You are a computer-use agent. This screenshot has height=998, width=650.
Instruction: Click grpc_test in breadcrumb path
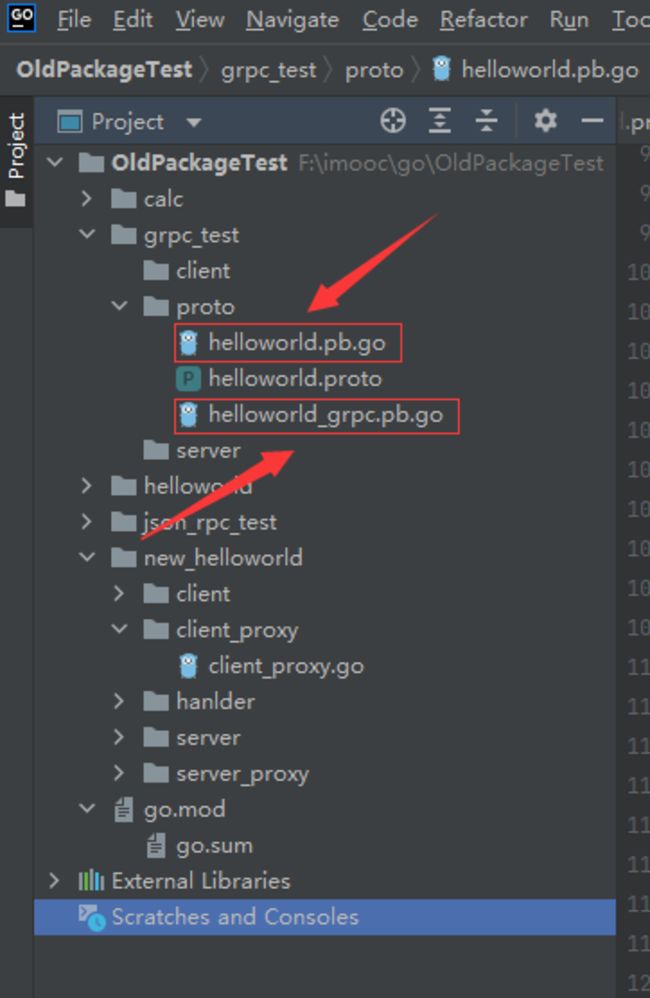coord(269,70)
